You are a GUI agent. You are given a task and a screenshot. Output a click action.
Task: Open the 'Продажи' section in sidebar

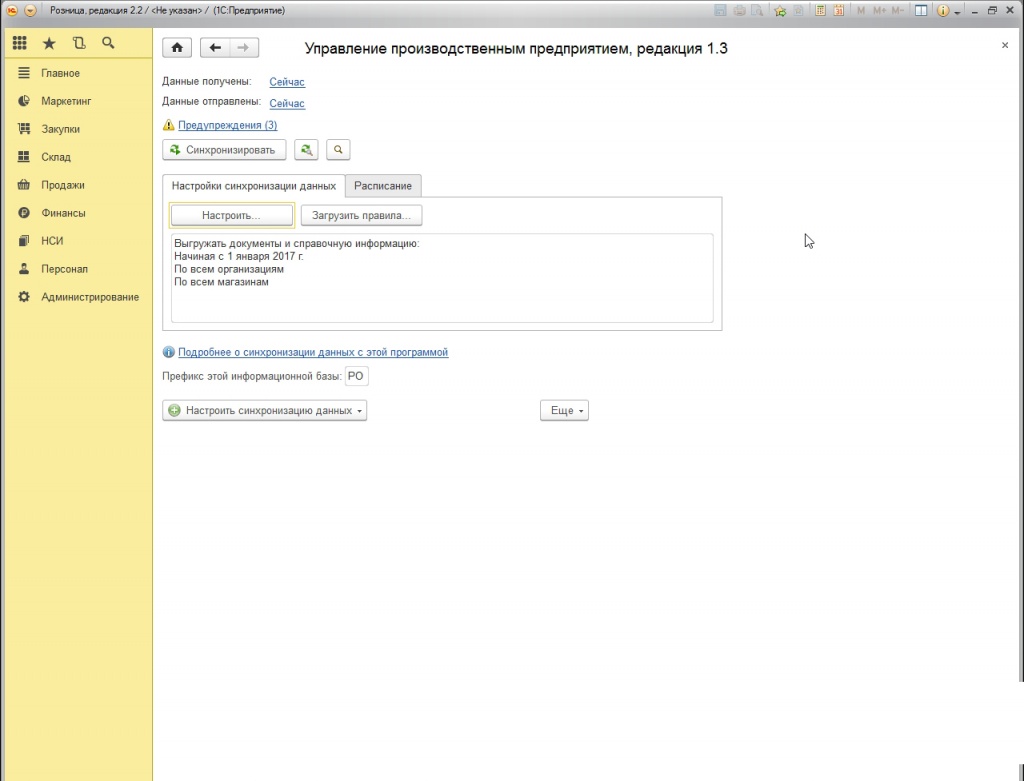pos(63,185)
